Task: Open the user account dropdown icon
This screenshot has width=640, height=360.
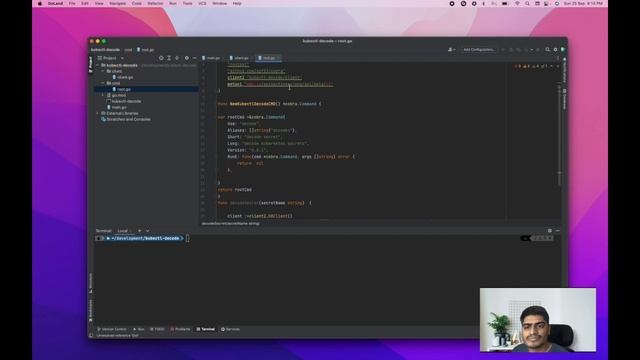Action: click(451, 50)
